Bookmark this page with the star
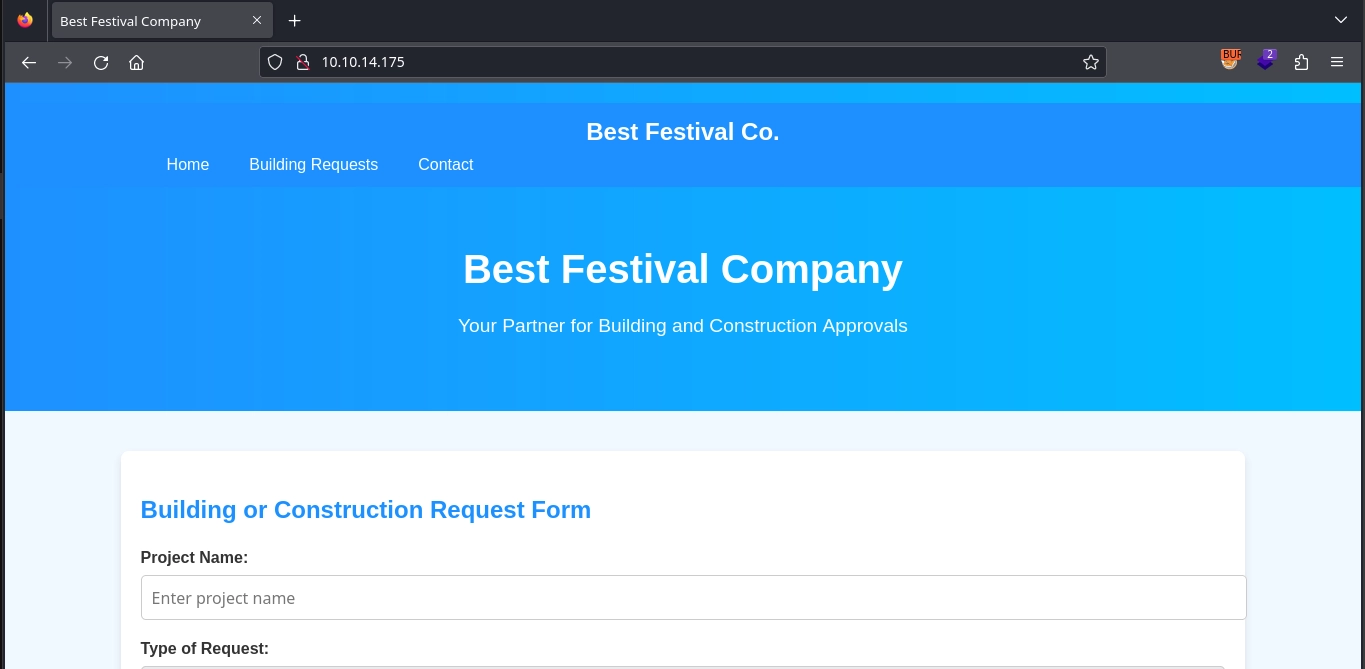The width and height of the screenshot is (1365, 669). click(x=1090, y=62)
